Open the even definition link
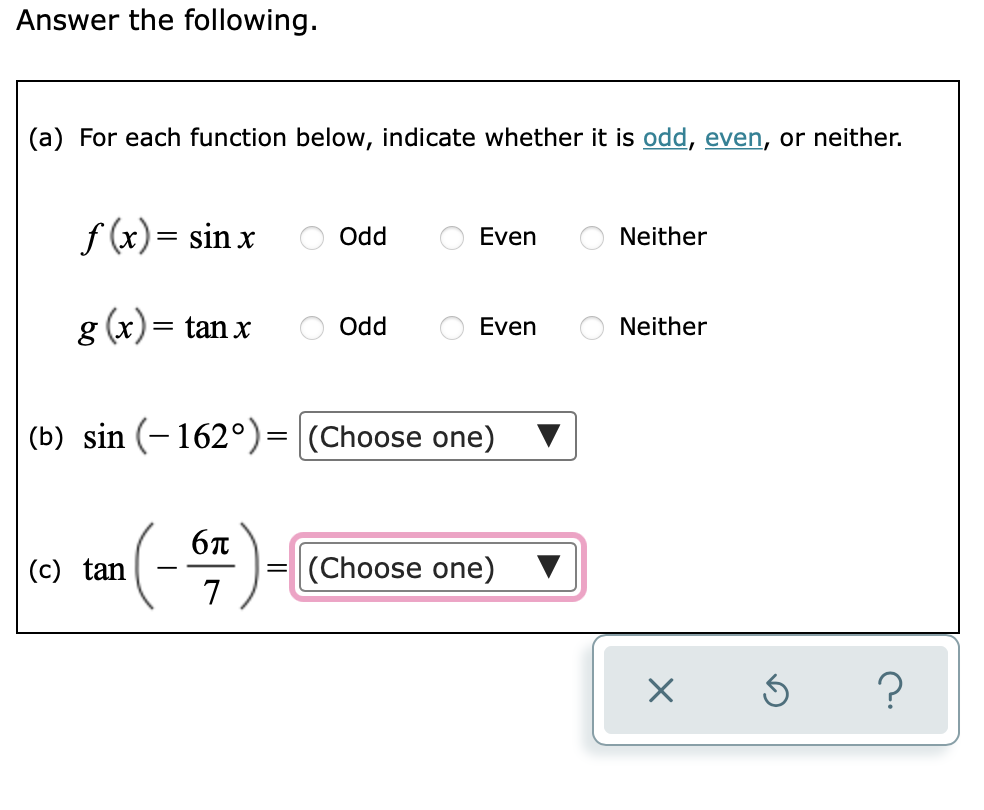 (x=733, y=138)
